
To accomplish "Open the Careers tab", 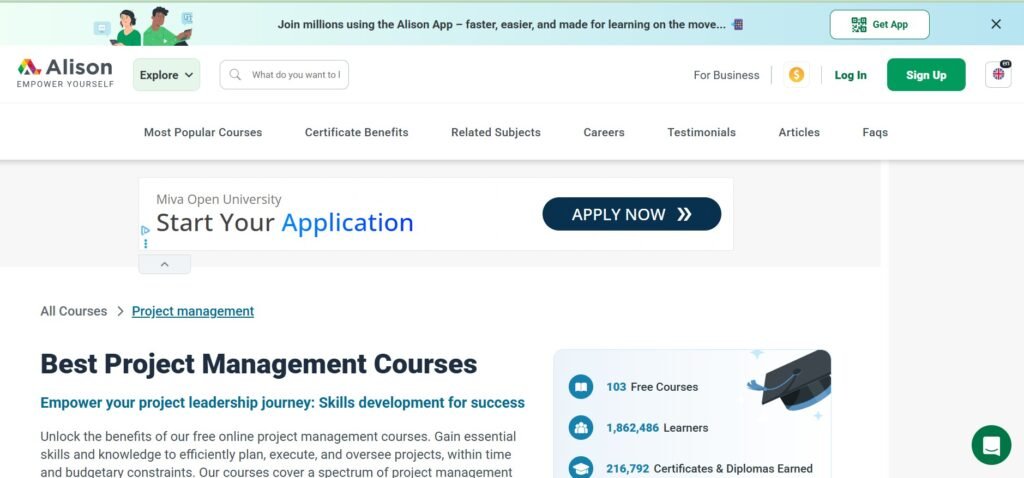I will 604,132.
